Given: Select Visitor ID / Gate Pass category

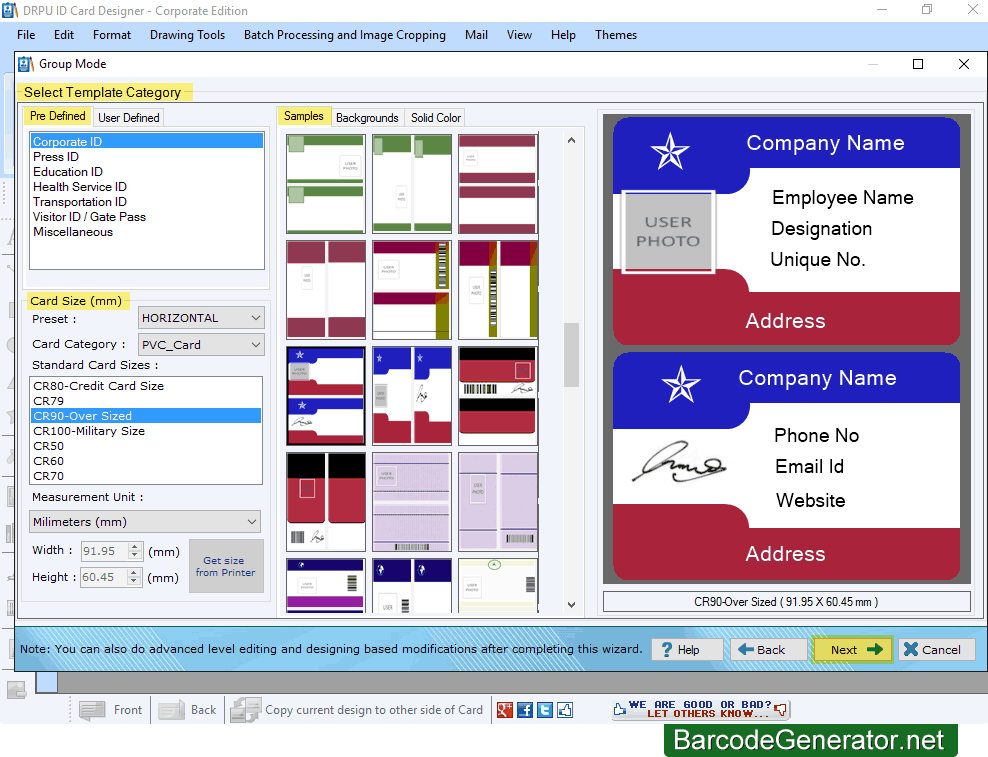Looking at the screenshot, I should [x=146, y=217].
